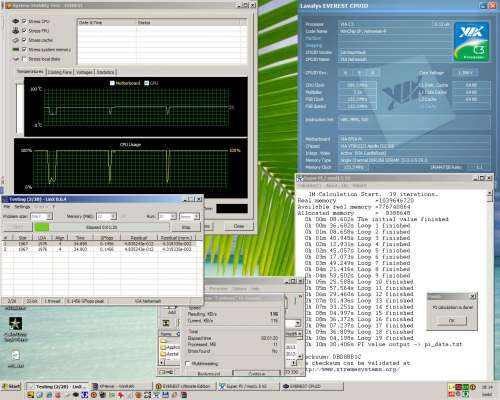Switch to the Cooling Fans tab
The height and width of the screenshot is (400, 500).
click(x=60, y=72)
